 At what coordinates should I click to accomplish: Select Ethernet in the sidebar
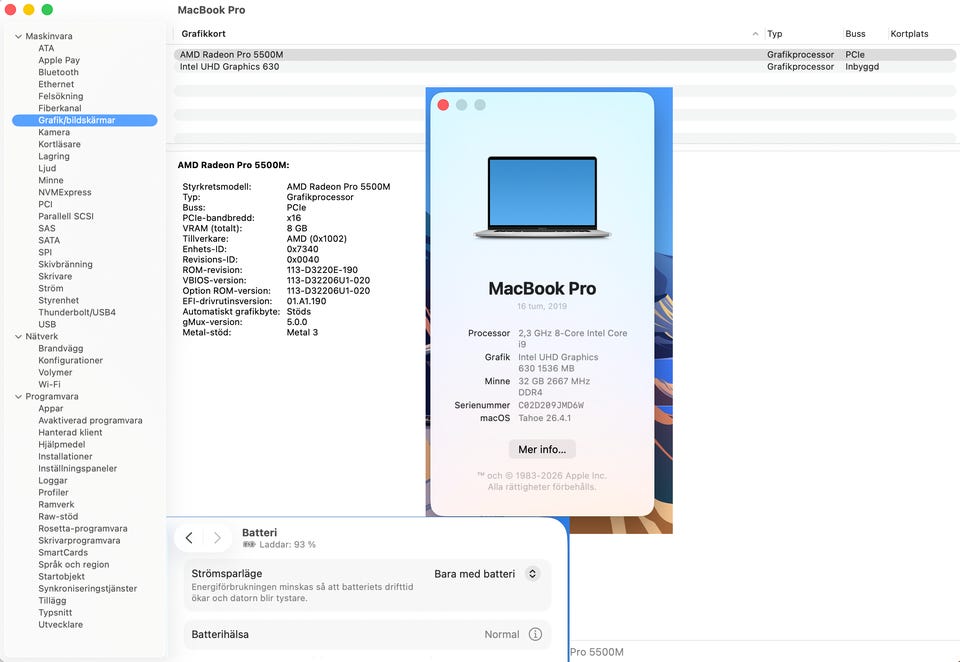click(x=56, y=85)
